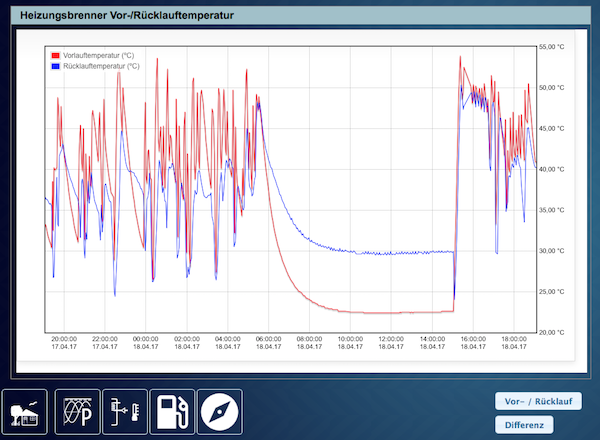Click the Rücklauftemperatur (°C) legend label
The width and height of the screenshot is (600, 440).
(x=101, y=66)
